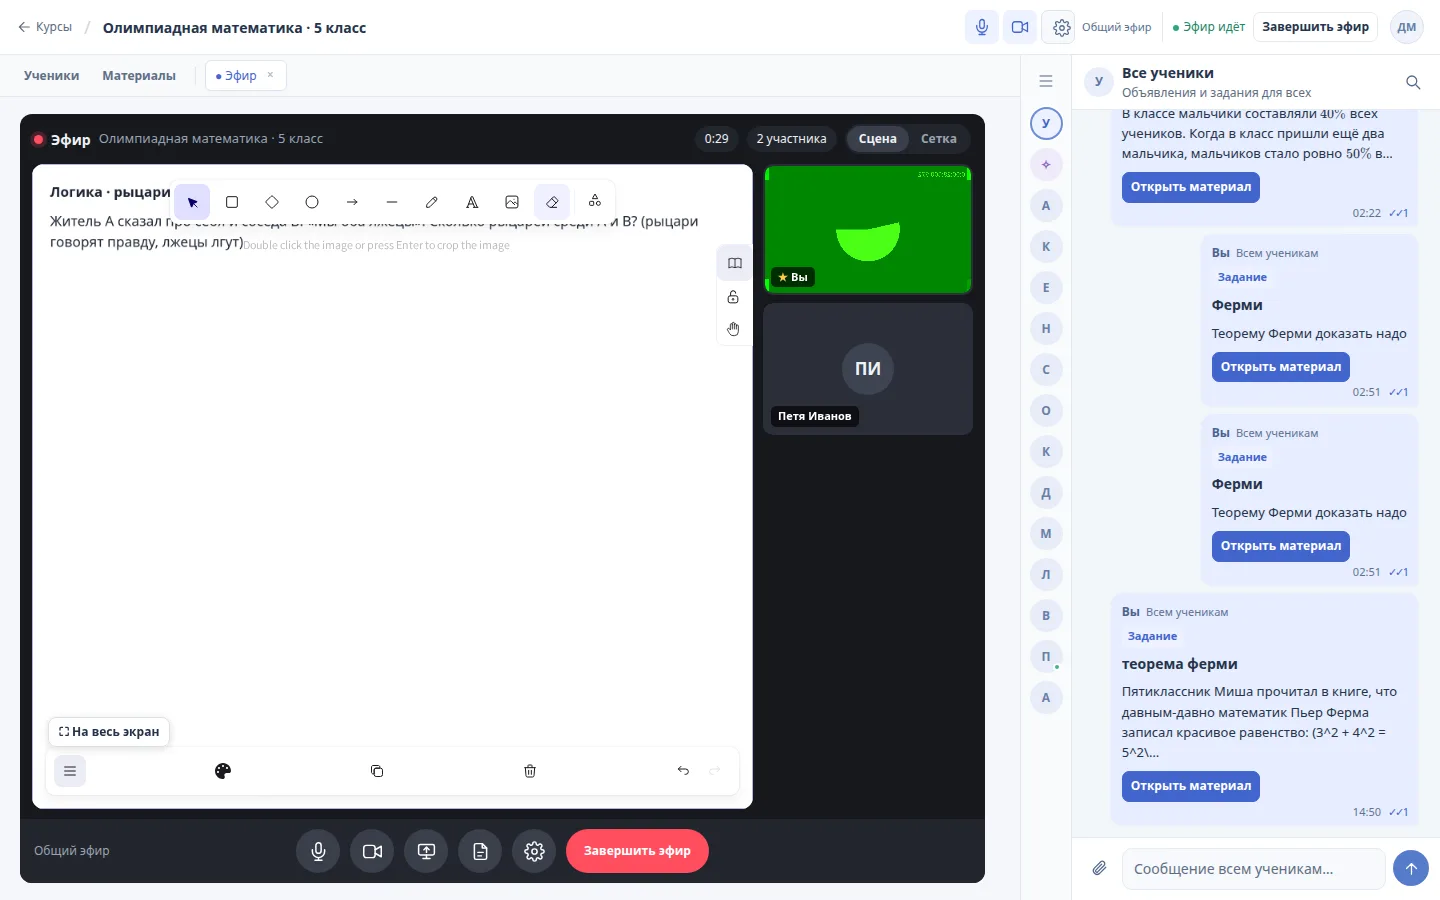Open stream settings gear in the dark bar
This screenshot has width=1440, height=900.
coord(534,851)
